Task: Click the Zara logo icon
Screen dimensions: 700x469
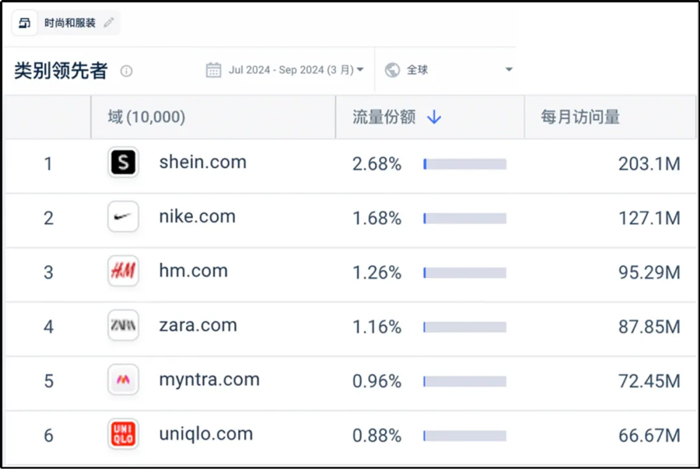Action: 122,325
